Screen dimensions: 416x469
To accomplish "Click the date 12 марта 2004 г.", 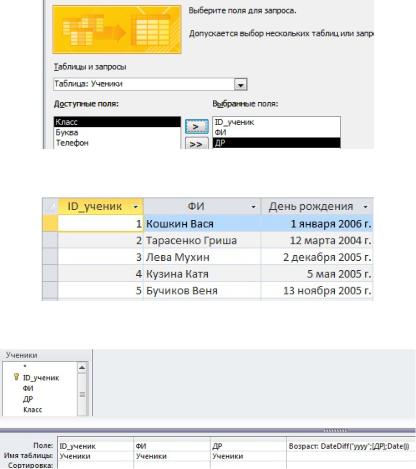I will (317, 240).
